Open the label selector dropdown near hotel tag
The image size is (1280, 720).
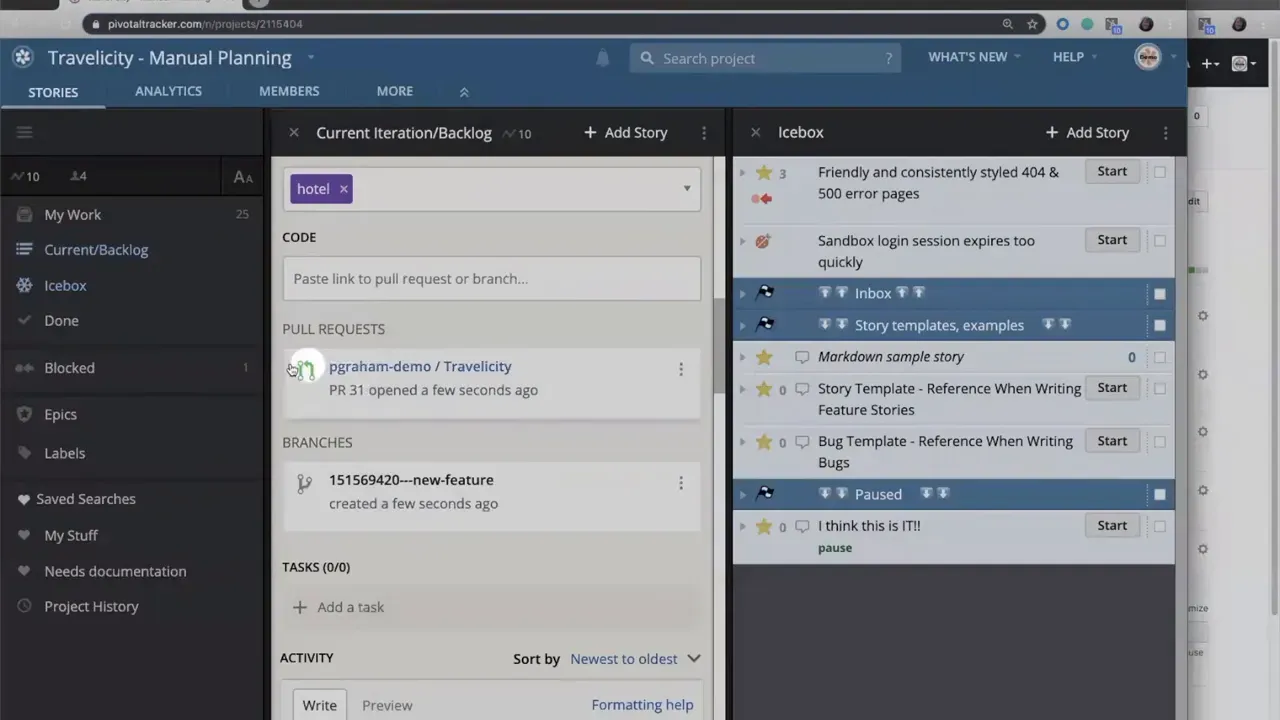[x=687, y=188]
